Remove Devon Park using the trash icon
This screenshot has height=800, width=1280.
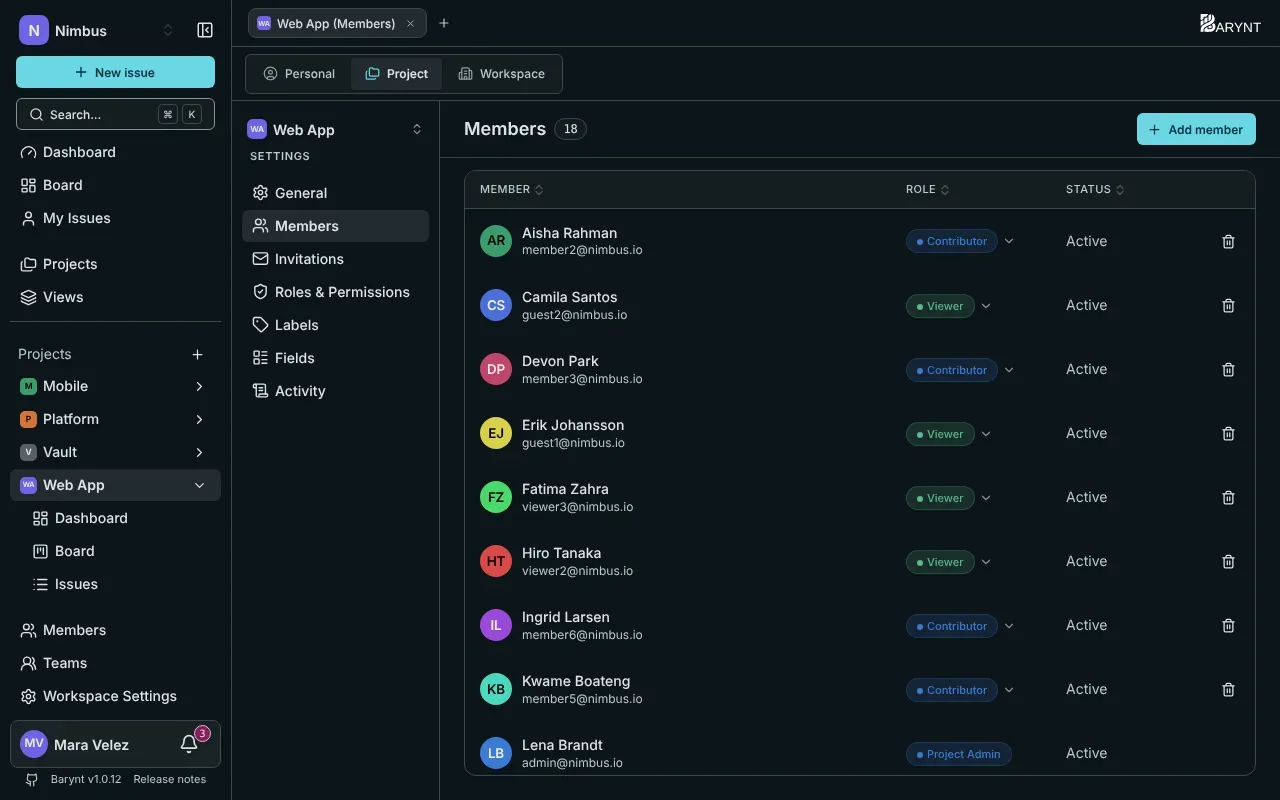(x=1229, y=369)
